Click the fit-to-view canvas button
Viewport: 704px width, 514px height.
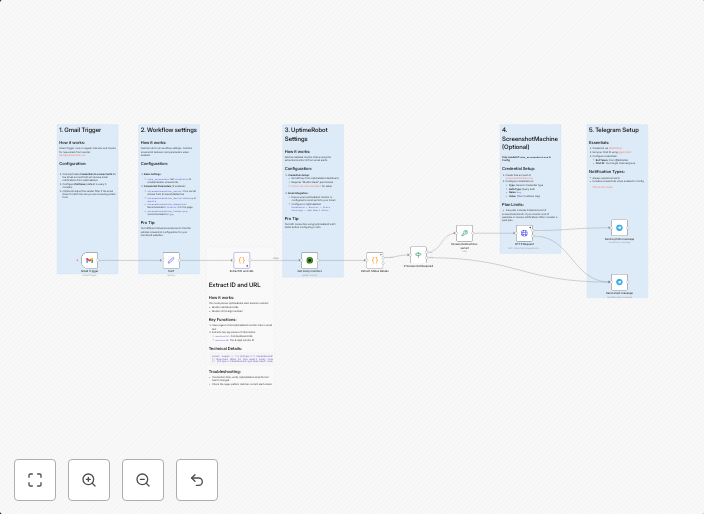(x=35, y=480)
